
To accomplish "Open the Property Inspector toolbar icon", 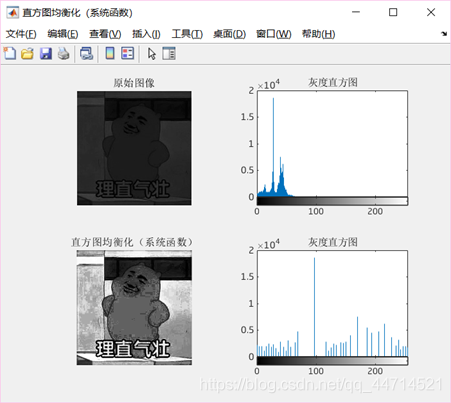I will click(169, 53).
